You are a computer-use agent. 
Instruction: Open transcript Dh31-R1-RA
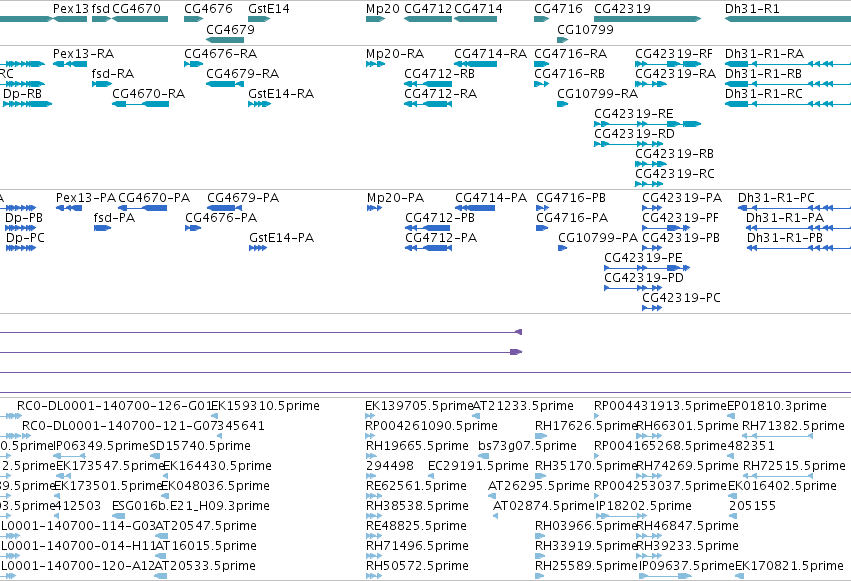[x=788, y=64]
